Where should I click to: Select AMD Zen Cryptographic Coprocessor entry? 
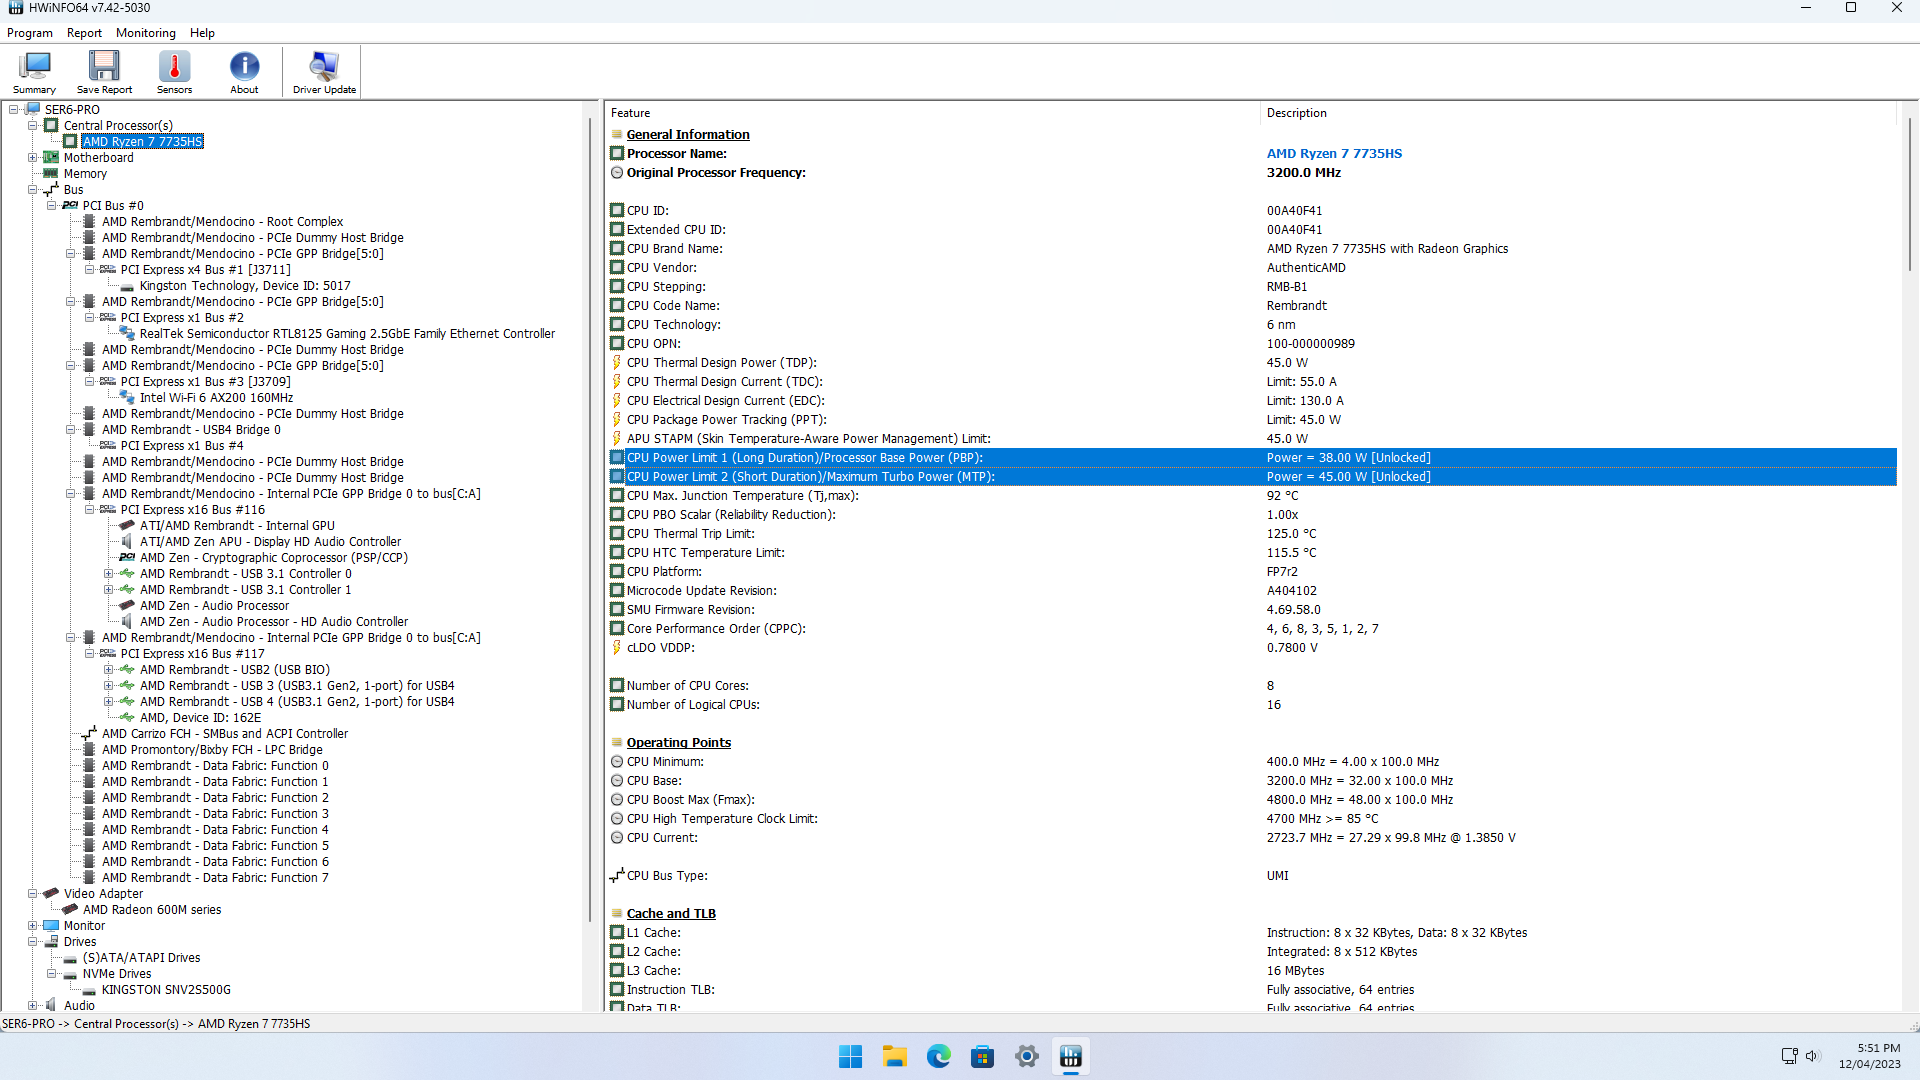coord(274,558)
